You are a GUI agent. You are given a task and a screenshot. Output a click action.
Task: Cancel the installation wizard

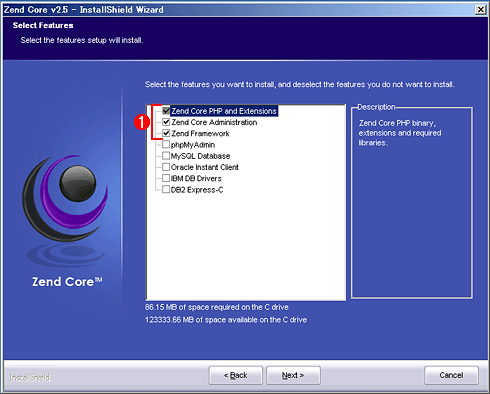(x=451, y=375)
